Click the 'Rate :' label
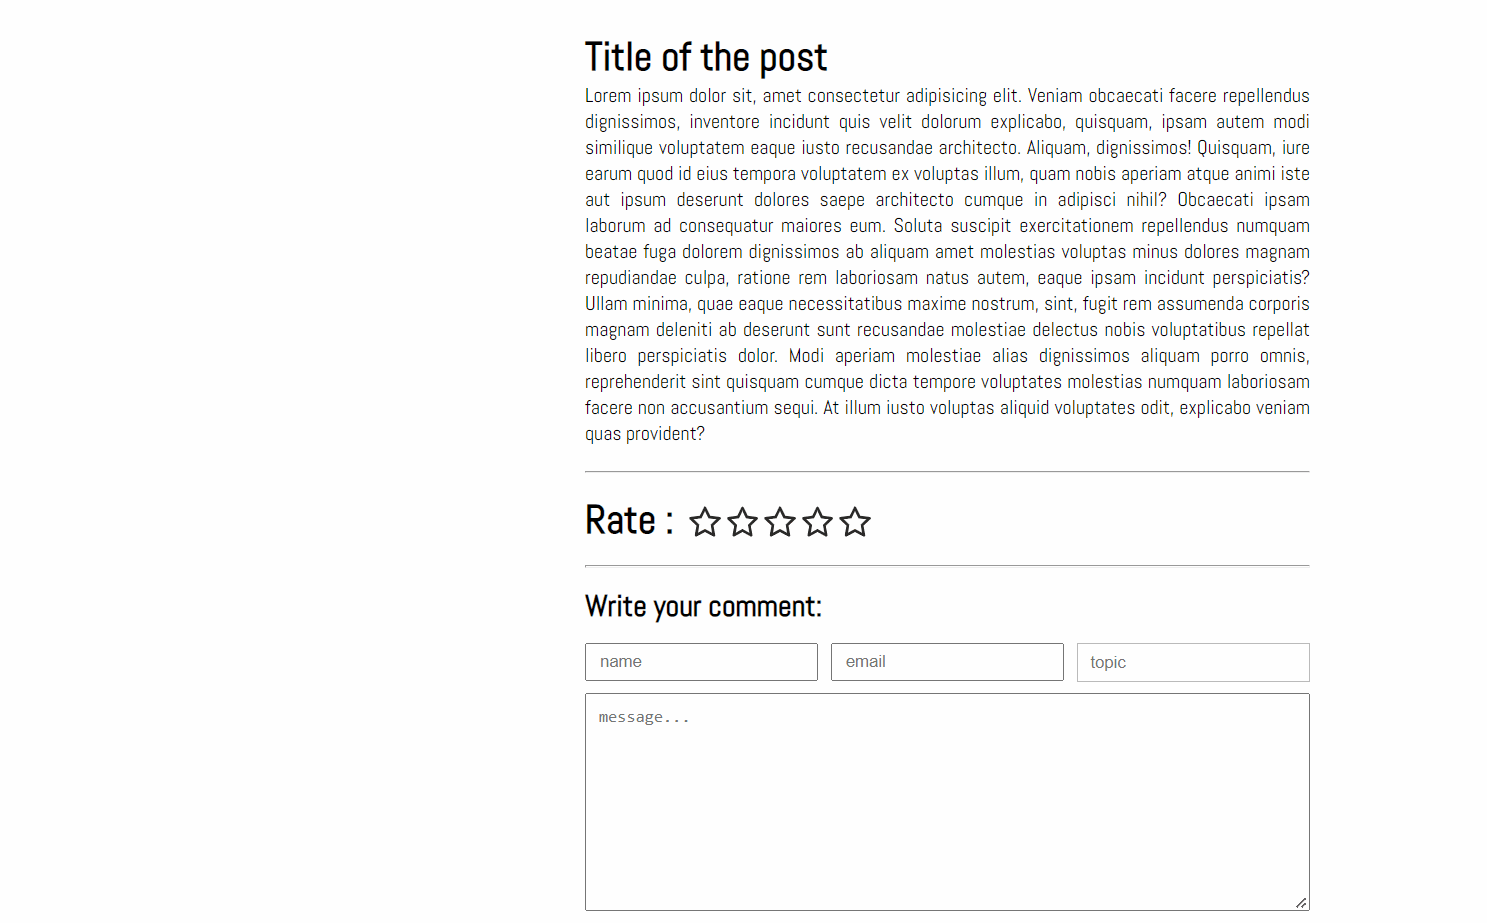The width and height of the screenshot is (1487, 923). (629, 521)
